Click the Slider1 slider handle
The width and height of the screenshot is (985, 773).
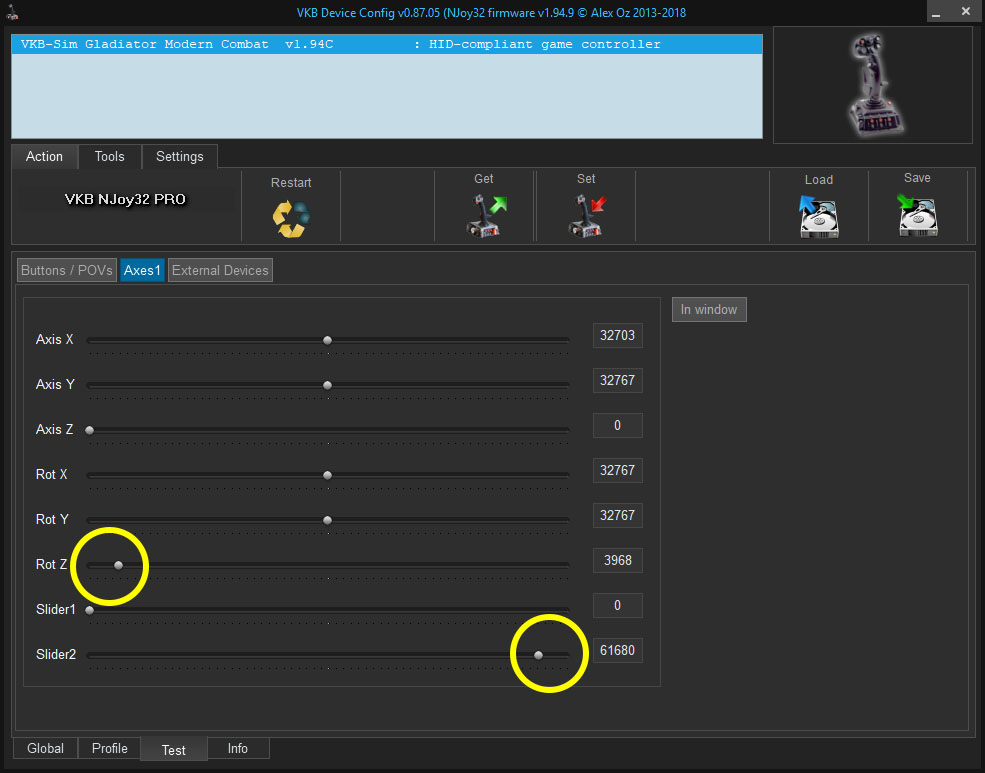[x=90, y=610]
